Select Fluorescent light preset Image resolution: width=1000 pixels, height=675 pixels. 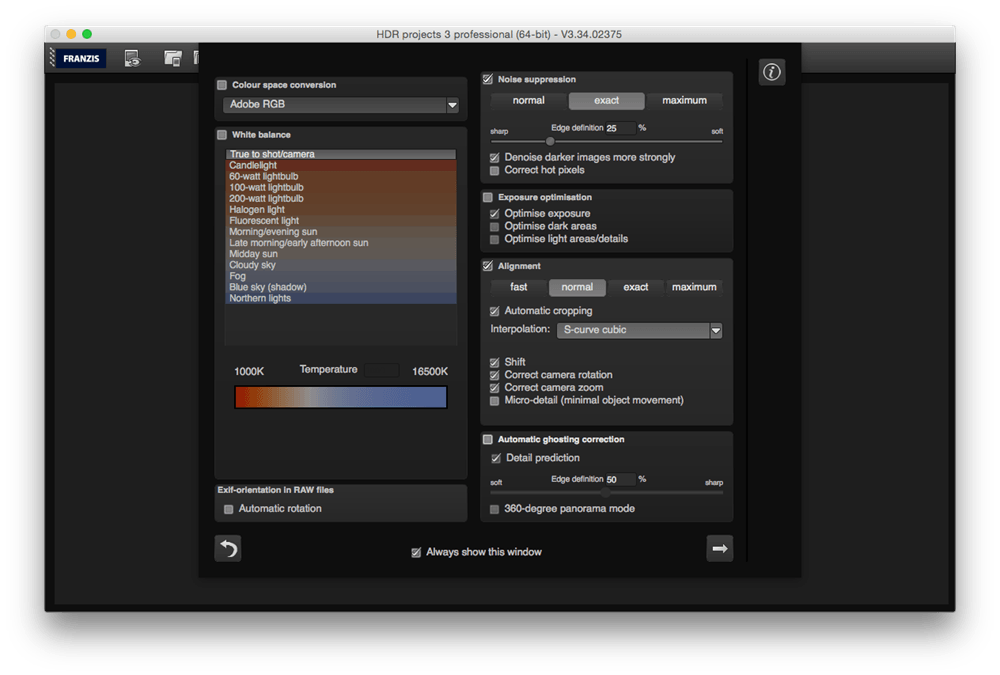(341, 221)
